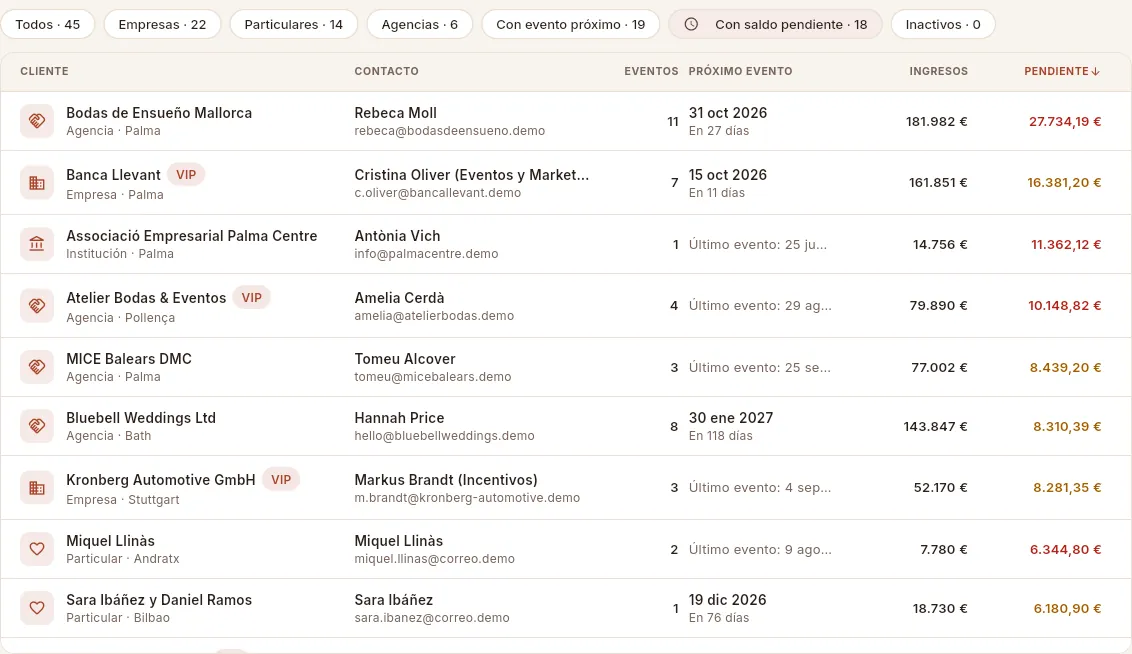Toggle the Con saldo pendiente · 18 filter

[775, 25]
